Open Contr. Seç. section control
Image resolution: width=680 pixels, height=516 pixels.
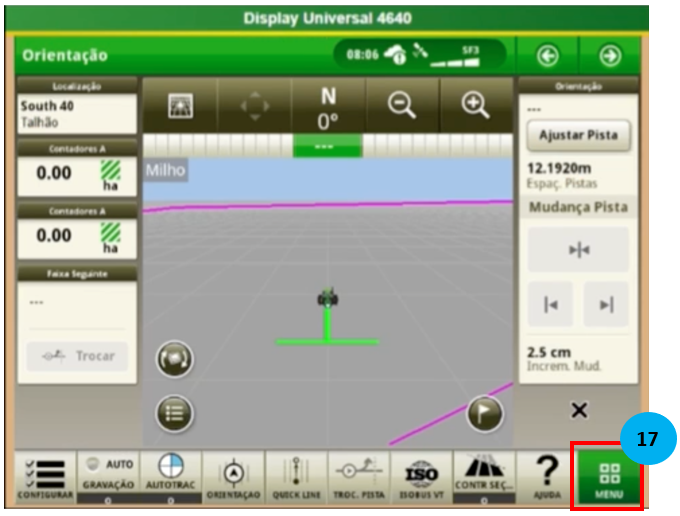point(483,476)
